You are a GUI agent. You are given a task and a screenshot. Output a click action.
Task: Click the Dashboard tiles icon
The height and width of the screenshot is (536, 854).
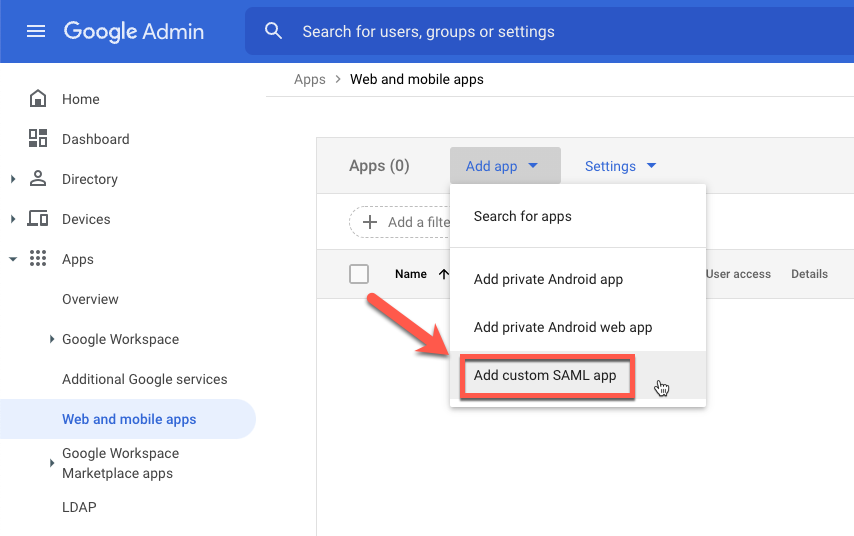click(x=38, y=138)
